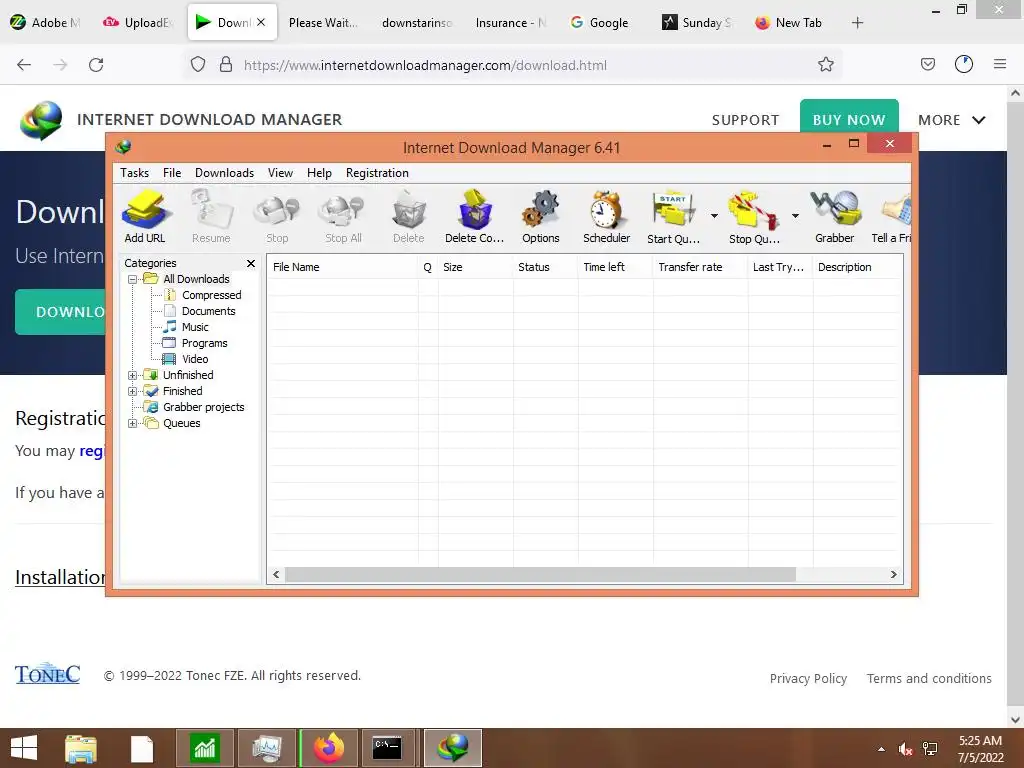The image size is (1024, 768).
Task: Open Firefox hamburger menu
Action: click(x=999, y=64)
